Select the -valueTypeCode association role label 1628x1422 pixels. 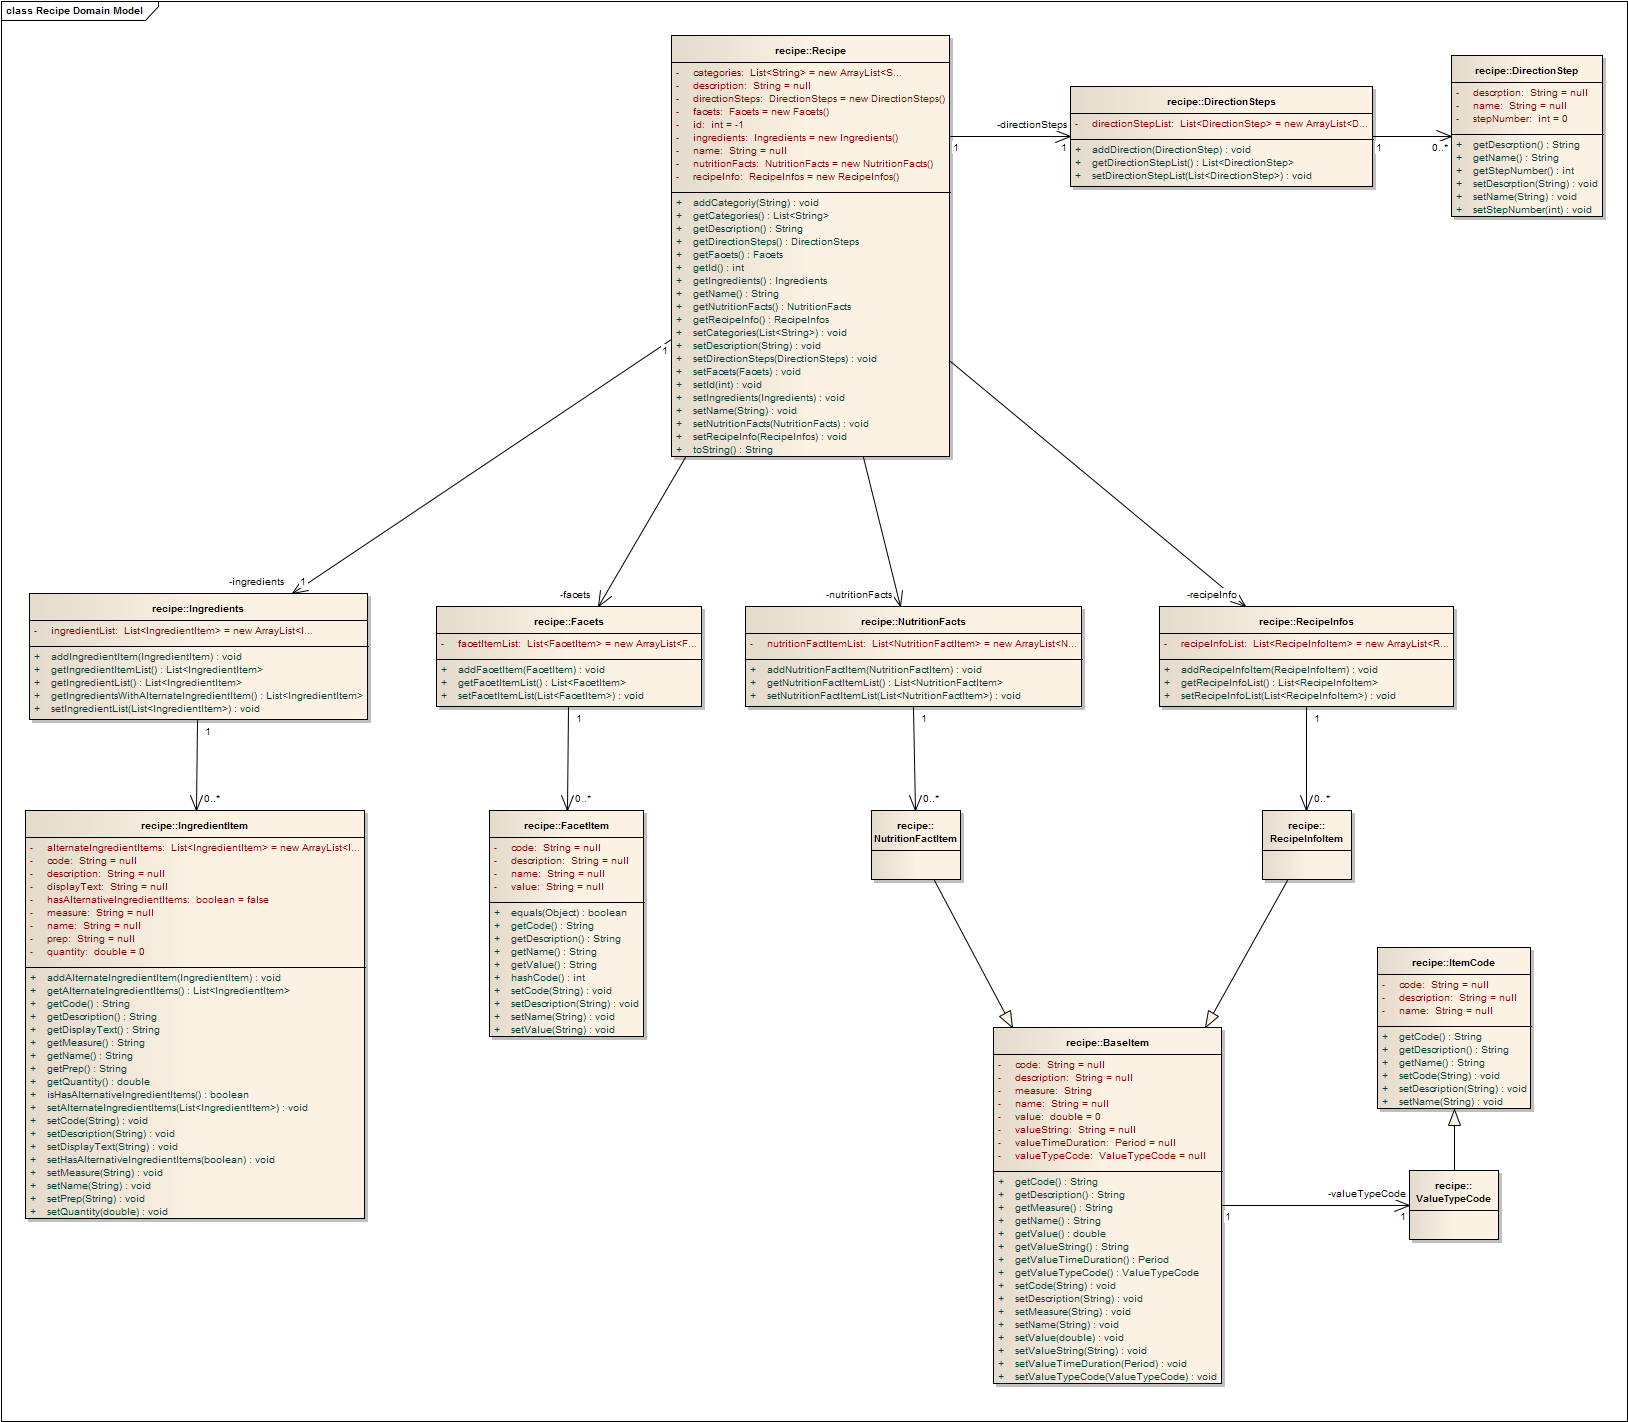[1366, 1194]
